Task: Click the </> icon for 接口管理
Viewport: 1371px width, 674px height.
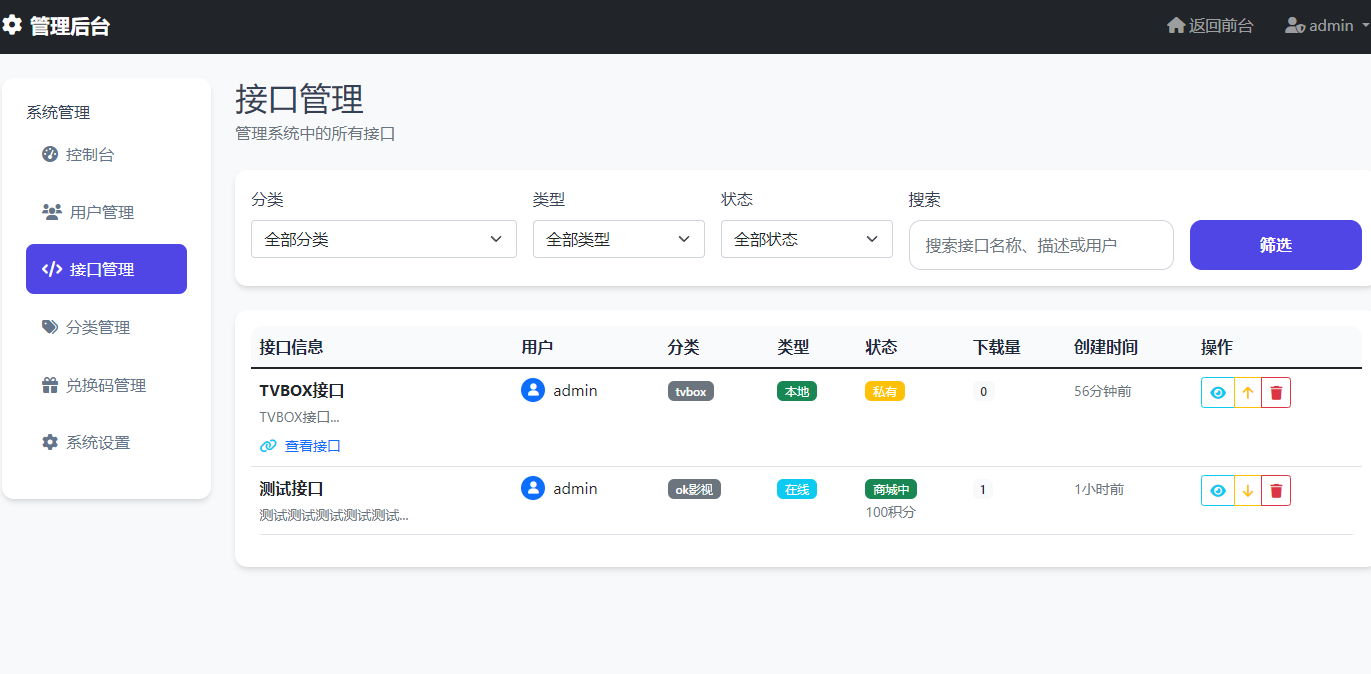Action: pos(51,269)
